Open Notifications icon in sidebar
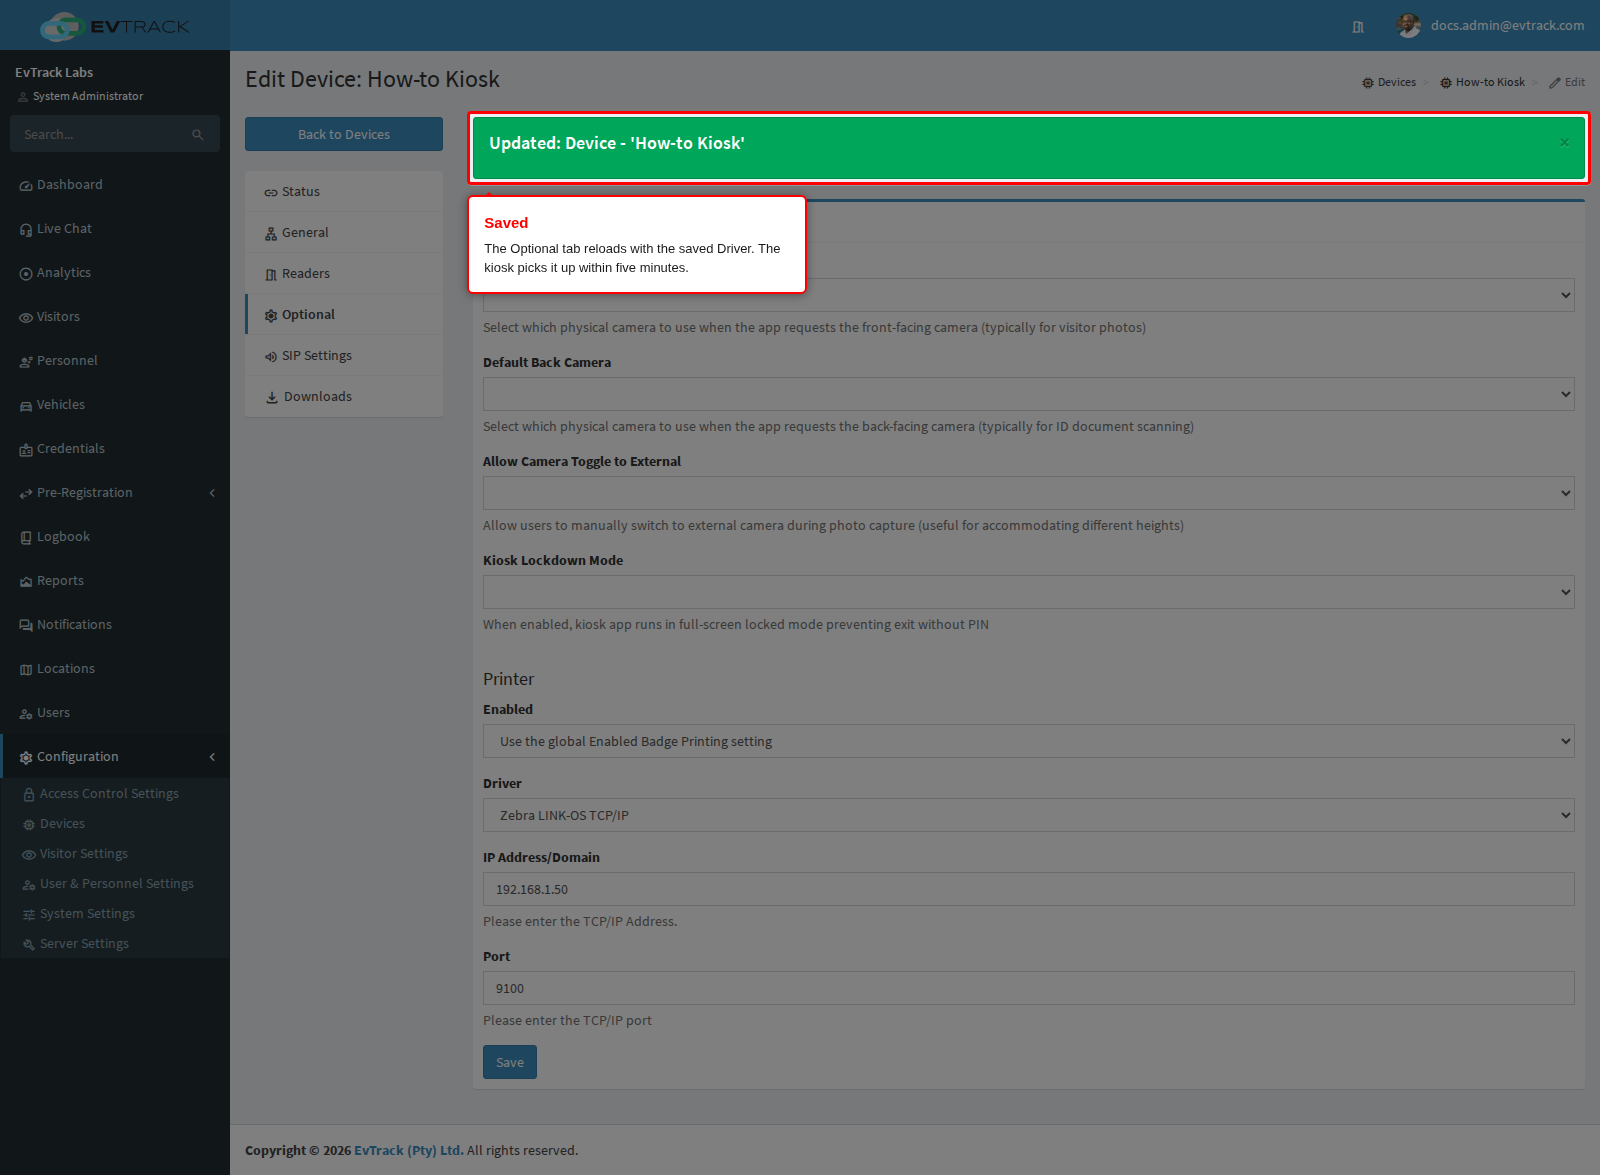1600x1175 pixels. pos(26,626)
